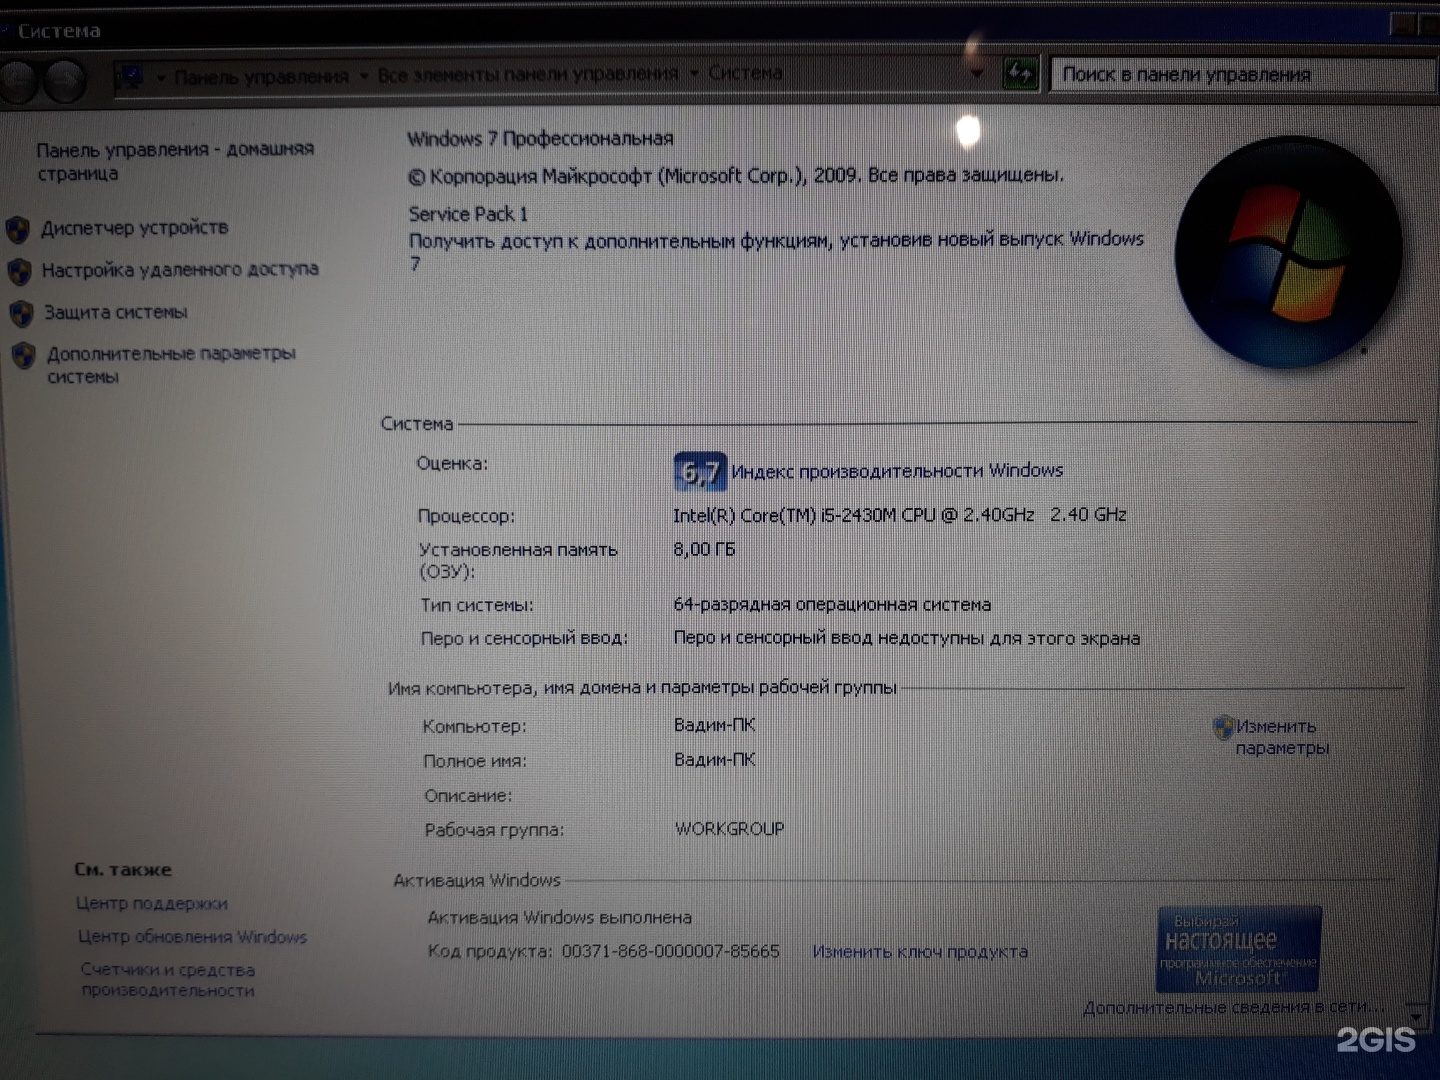The width and height of the screenshot is (1440, 1080).
Task: Expand dropdown arrow before 'Система' breadcrumb
Action: [693, 73]
